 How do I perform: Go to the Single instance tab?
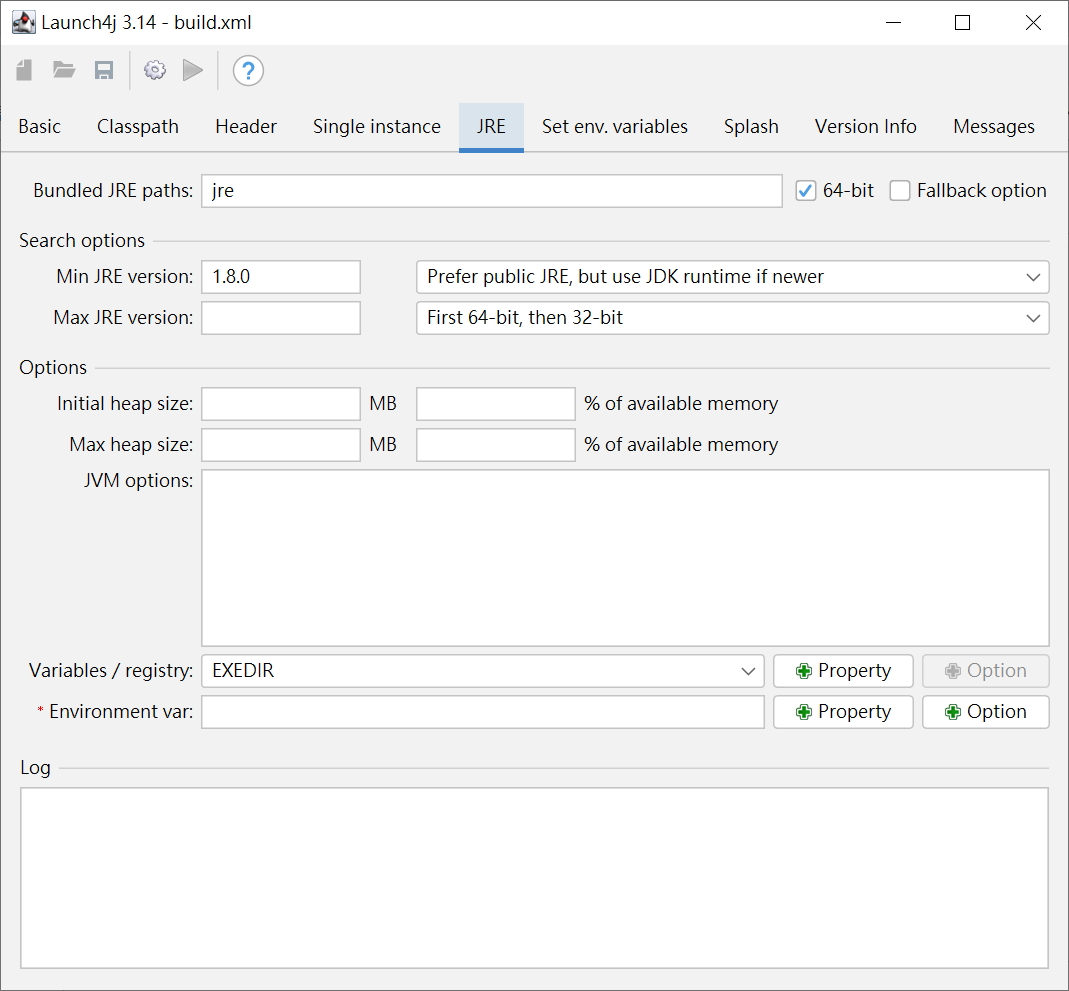pyautogui.click(x=377, y=127)
